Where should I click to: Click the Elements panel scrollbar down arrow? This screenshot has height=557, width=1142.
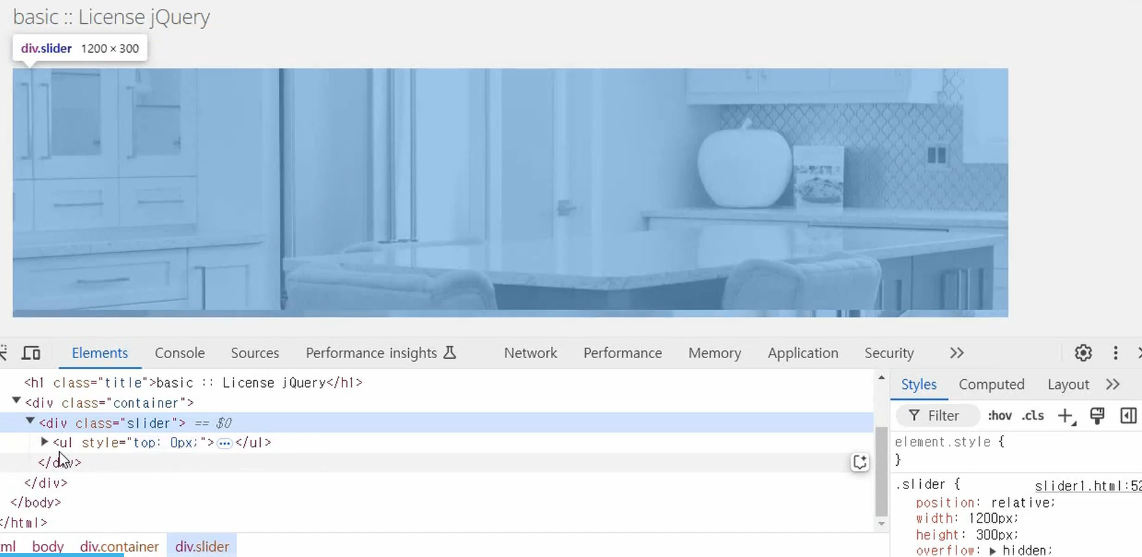point(881,524)
